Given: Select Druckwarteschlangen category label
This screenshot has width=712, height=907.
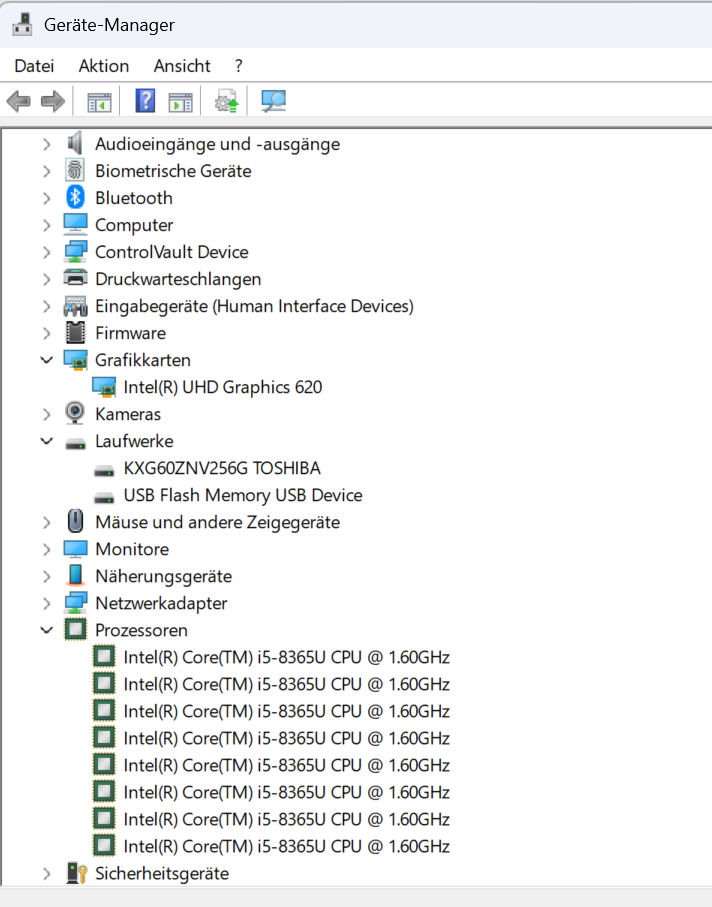Looking at the screenshot, I should (x=178, y=279).
